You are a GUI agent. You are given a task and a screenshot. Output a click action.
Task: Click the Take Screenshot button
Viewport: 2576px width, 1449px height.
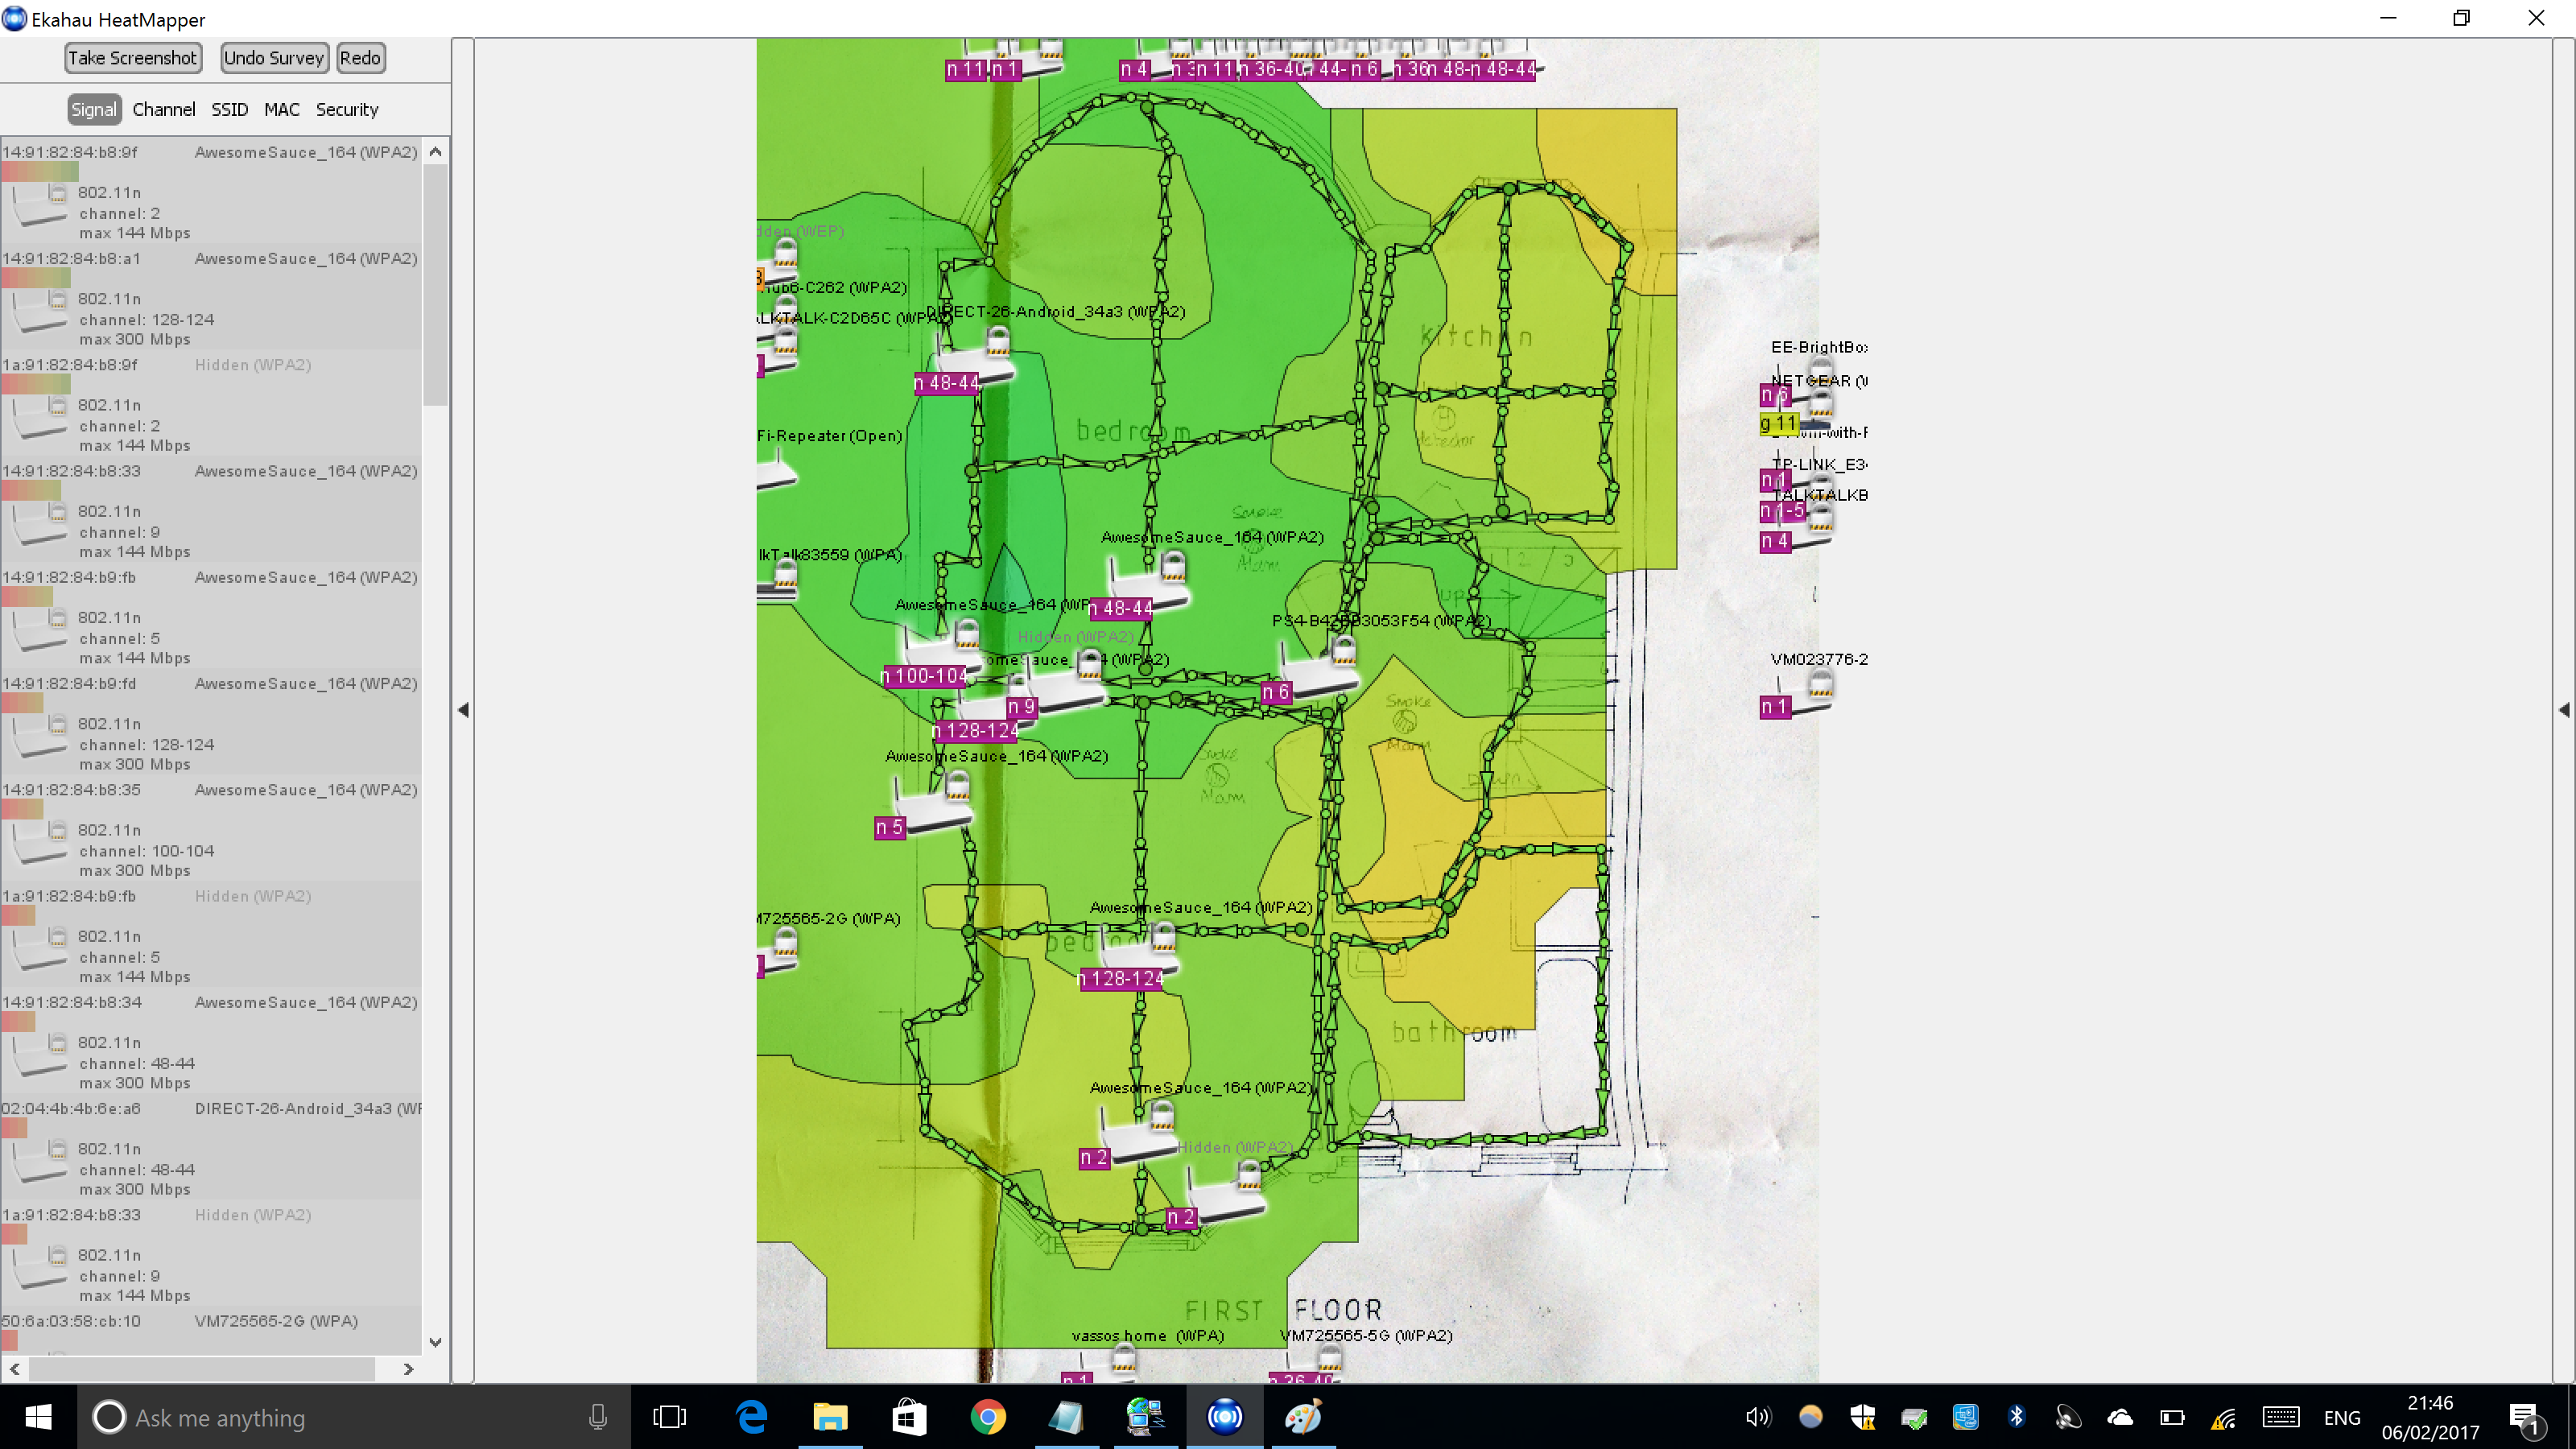pyautogui.click(x=132, y=58)
